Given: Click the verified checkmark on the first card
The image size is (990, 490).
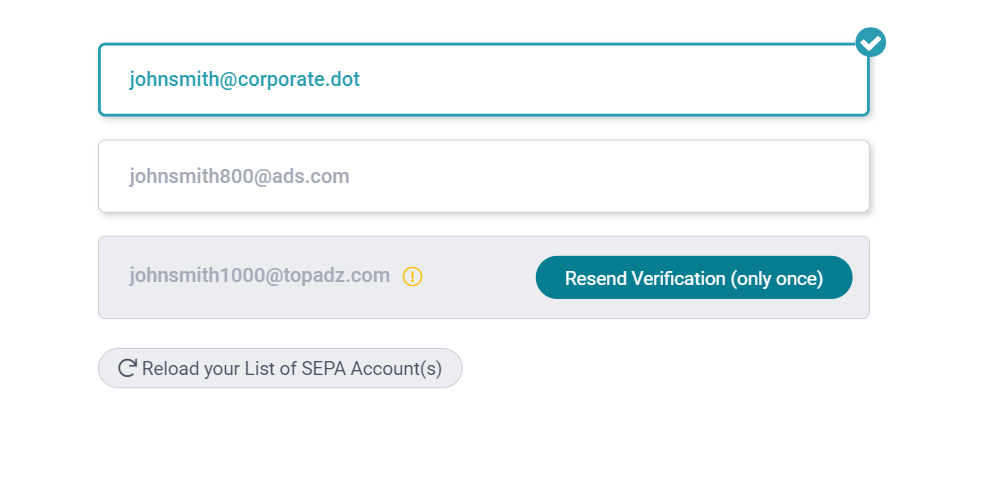Looking at the screenshot, I should tap(871, 42).
